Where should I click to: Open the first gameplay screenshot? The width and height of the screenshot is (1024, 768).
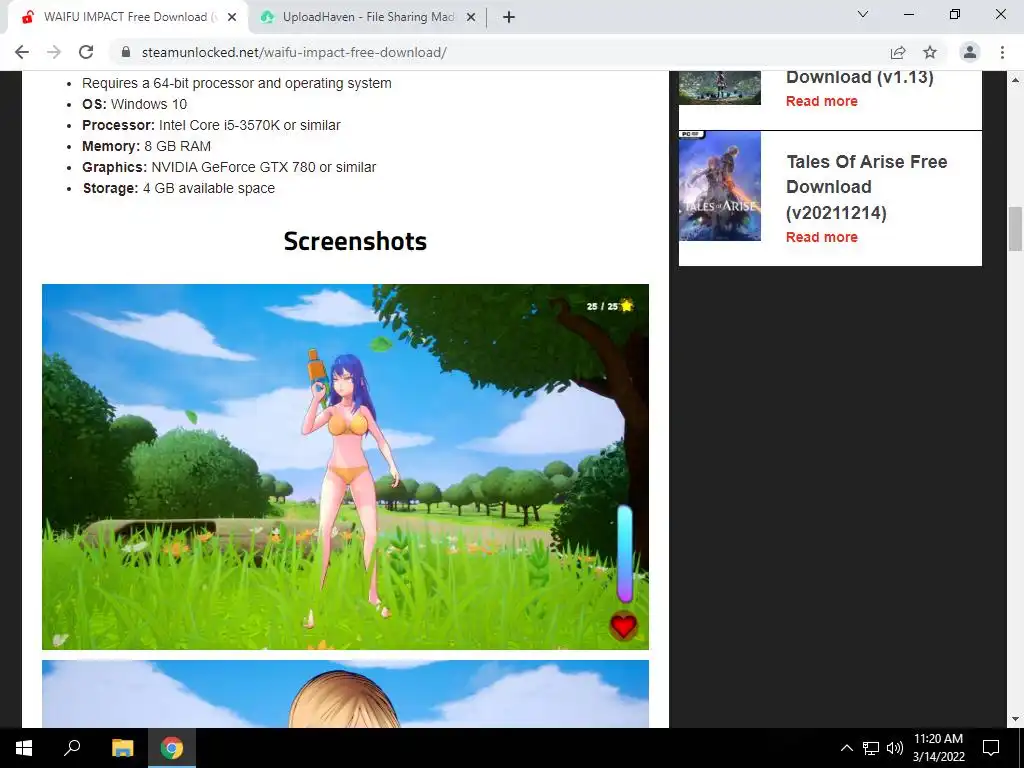345,467
